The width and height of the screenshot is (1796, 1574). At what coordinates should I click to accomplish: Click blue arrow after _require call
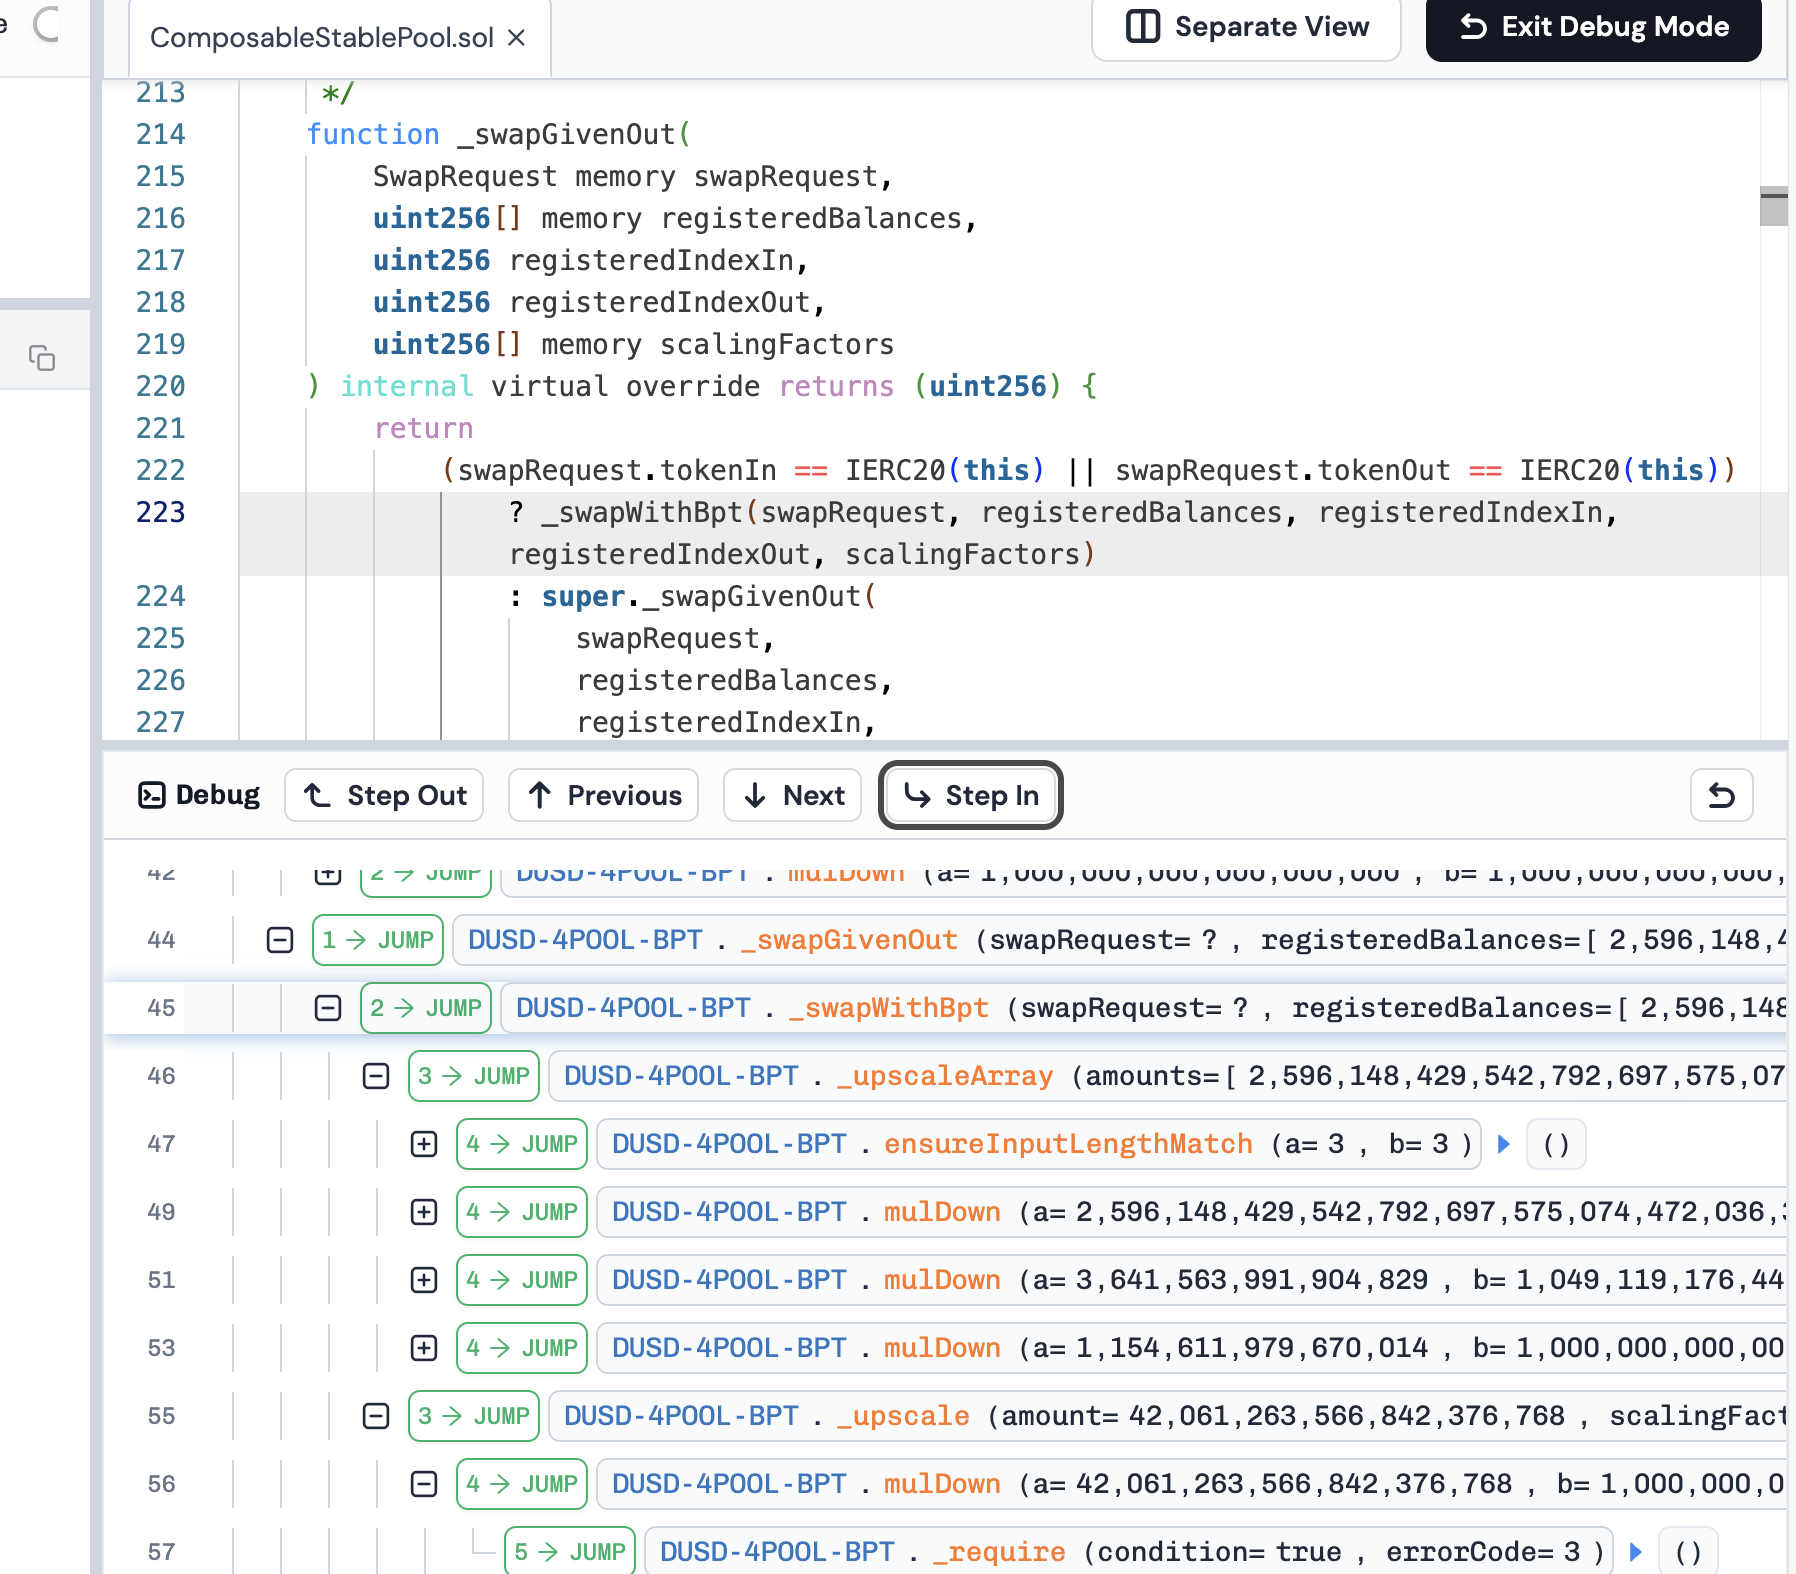(1635, 1552)
